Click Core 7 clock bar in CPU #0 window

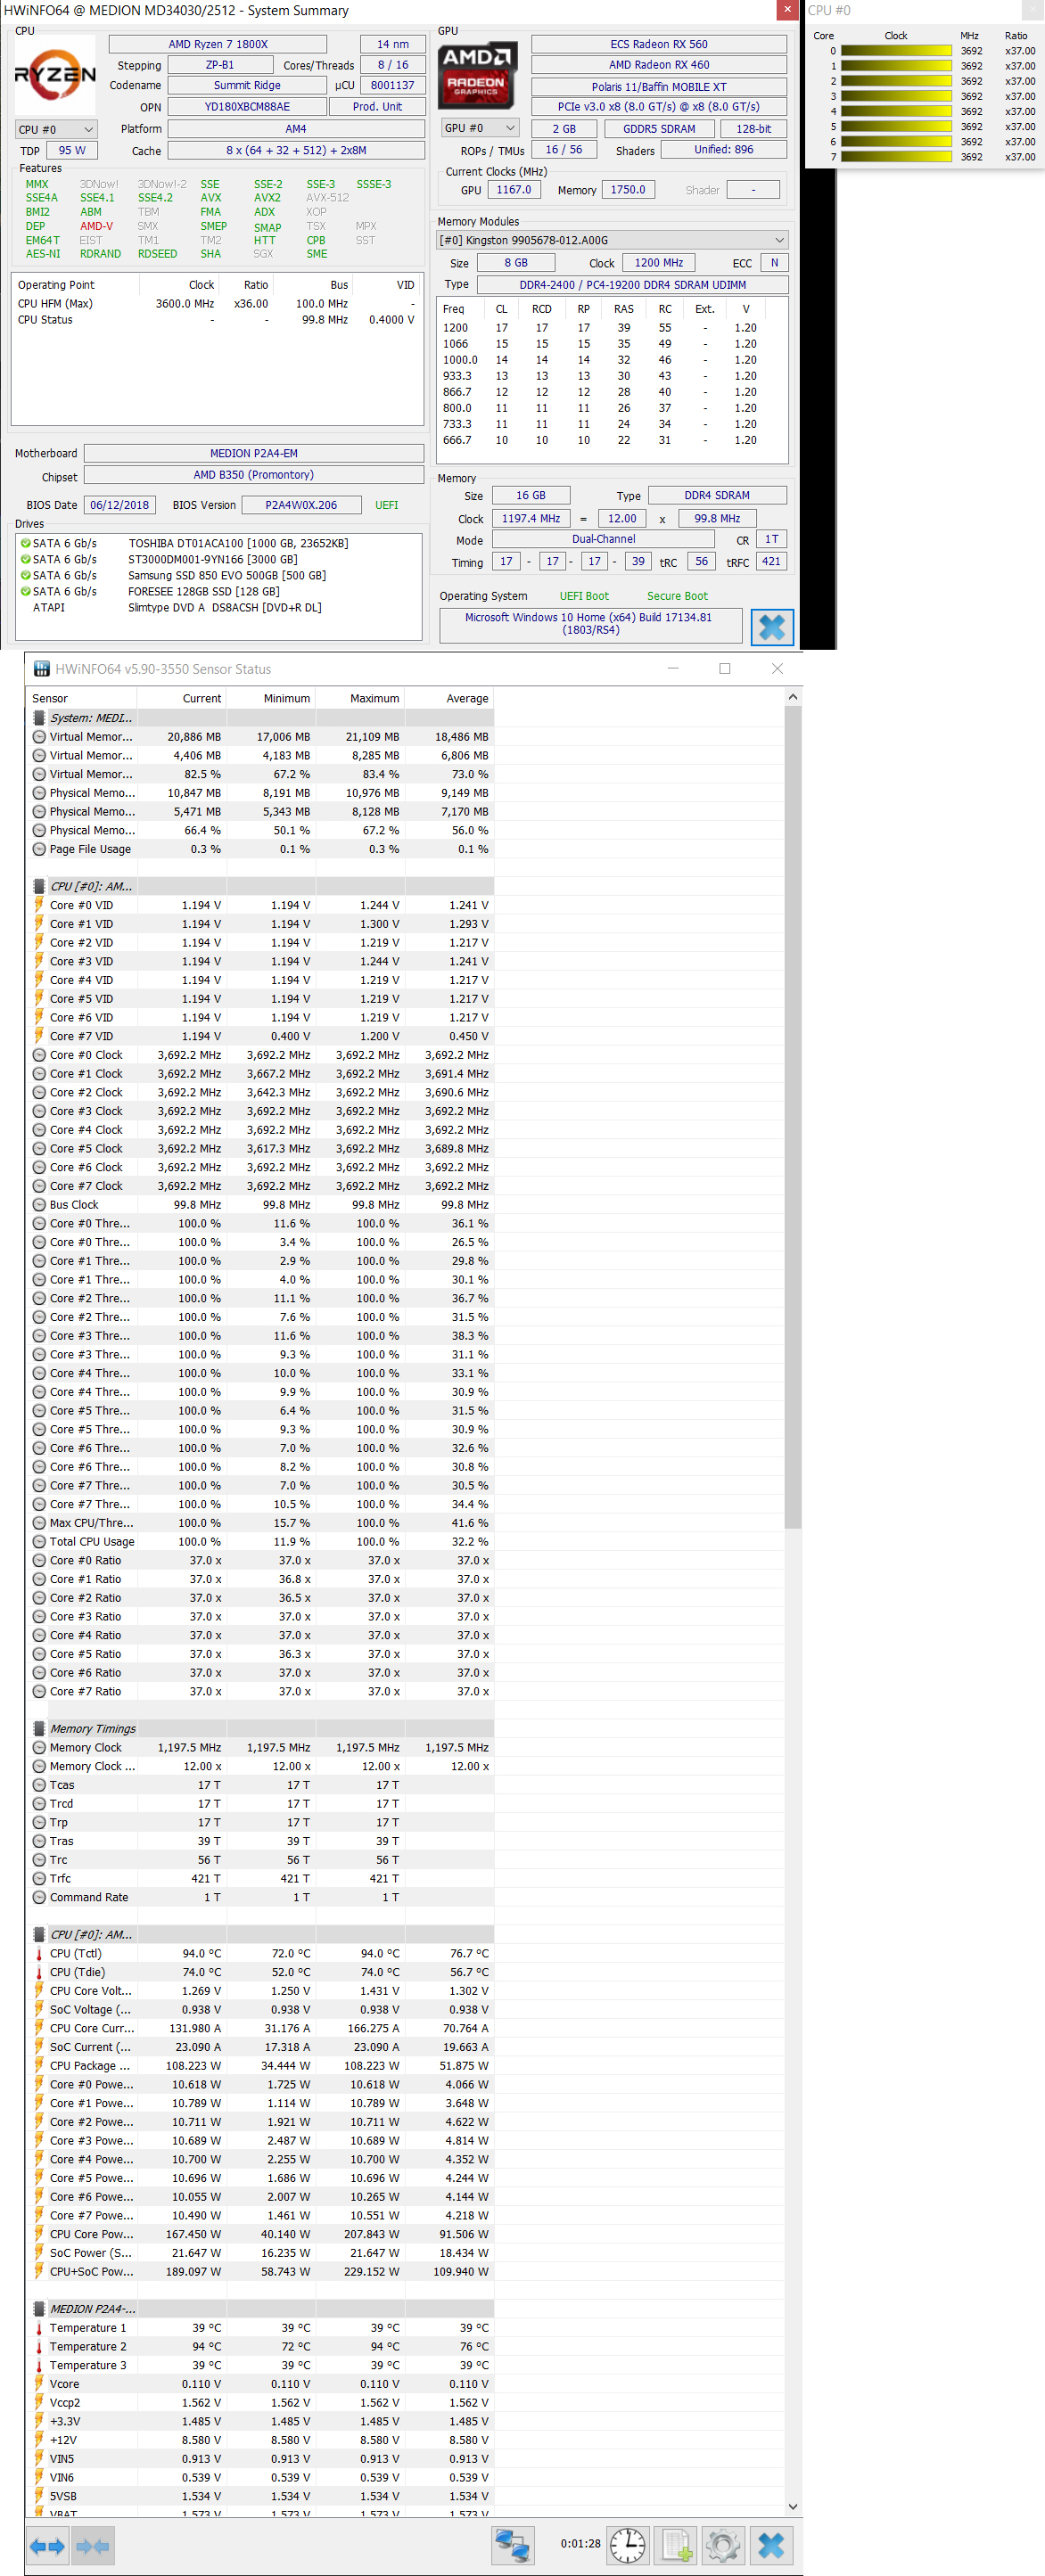pos(896,156)
